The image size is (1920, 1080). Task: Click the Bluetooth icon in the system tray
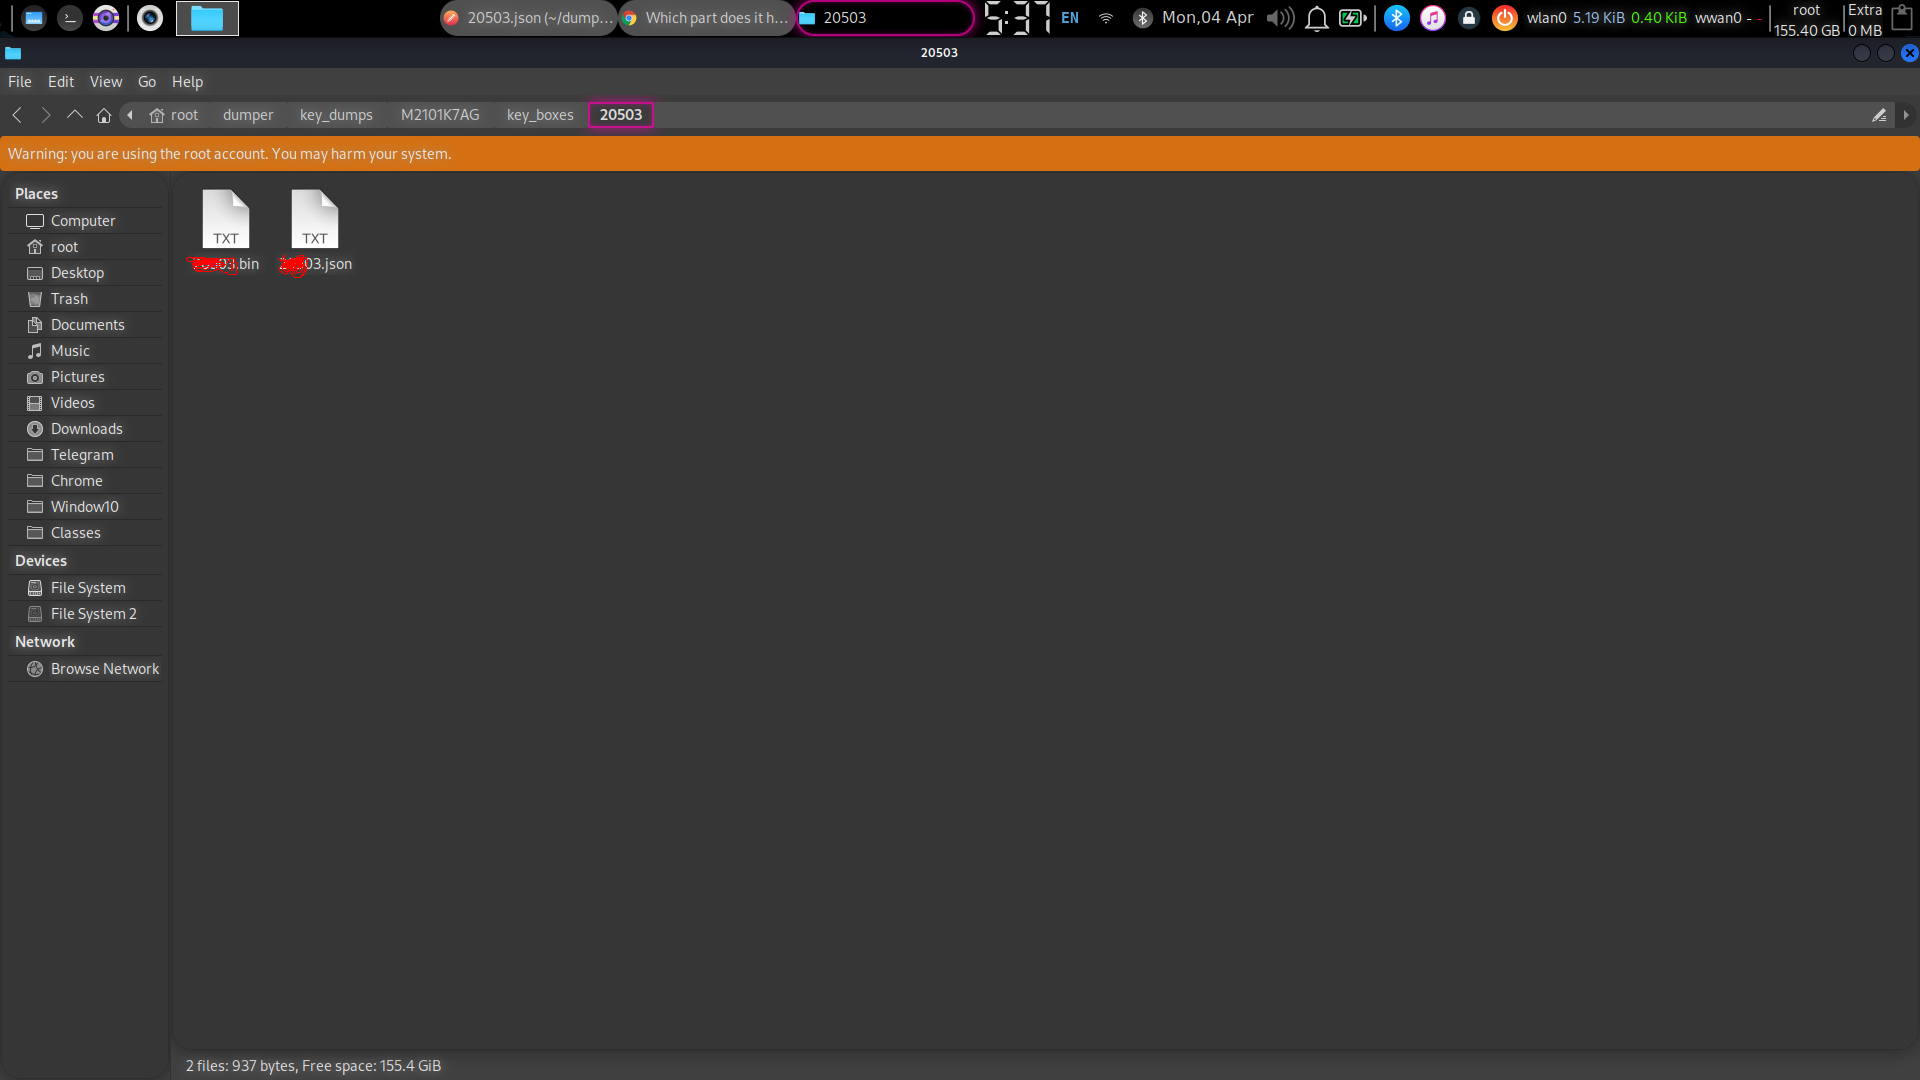pos(1397,17)
